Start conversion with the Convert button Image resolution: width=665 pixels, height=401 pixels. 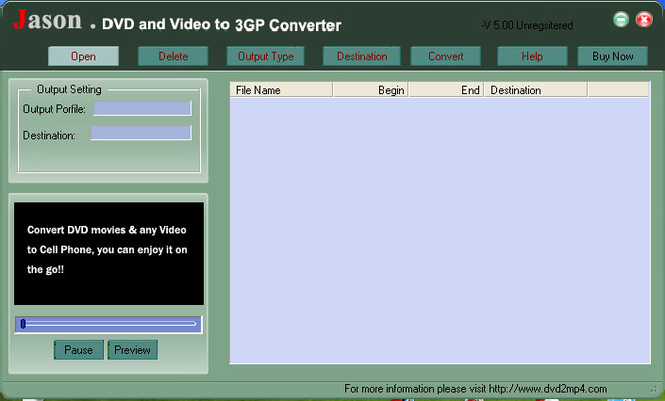point(445,56)
